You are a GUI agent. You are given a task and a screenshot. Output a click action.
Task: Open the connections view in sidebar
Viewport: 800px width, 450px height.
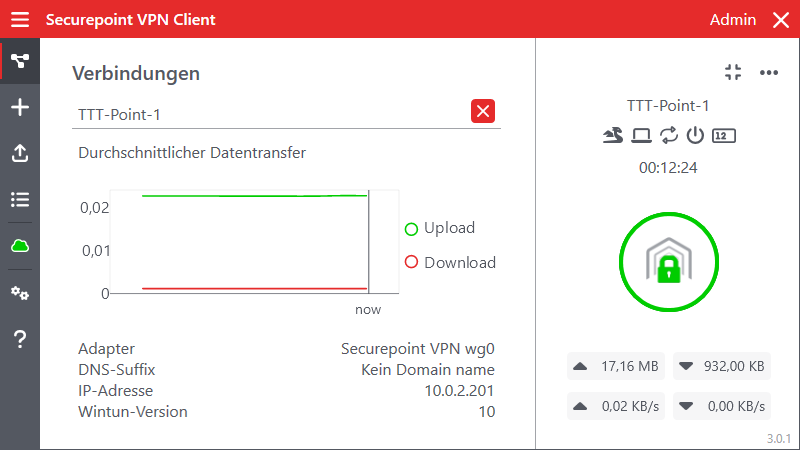20,62
